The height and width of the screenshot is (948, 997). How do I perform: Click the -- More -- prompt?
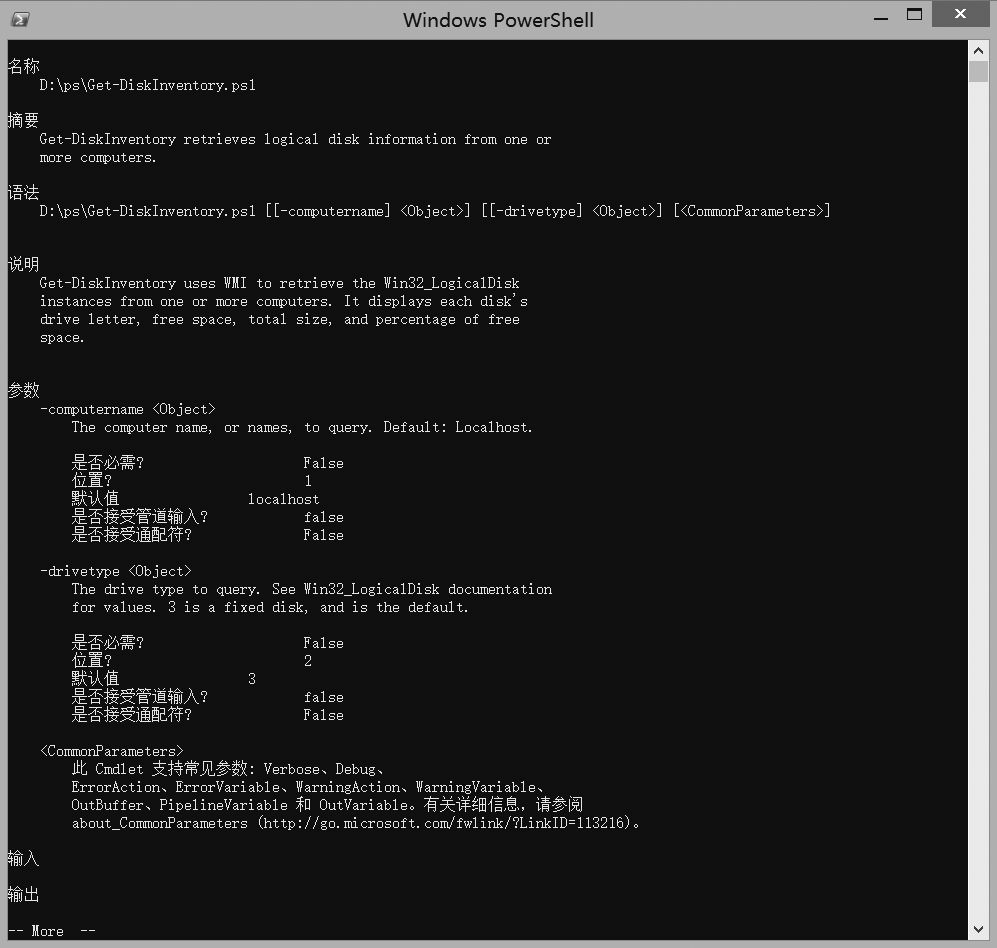point(52,931)
